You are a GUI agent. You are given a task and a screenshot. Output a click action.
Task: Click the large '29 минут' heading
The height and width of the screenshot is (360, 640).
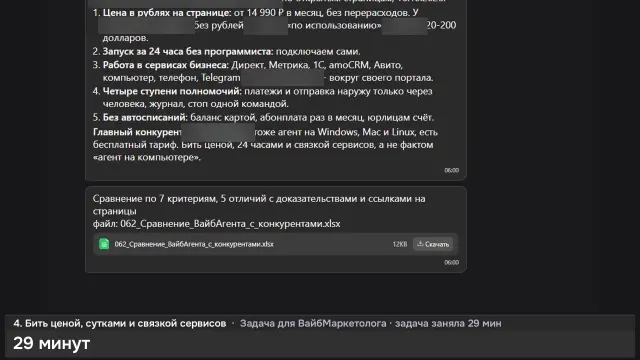pyautogui.click(x=51, y=343)
